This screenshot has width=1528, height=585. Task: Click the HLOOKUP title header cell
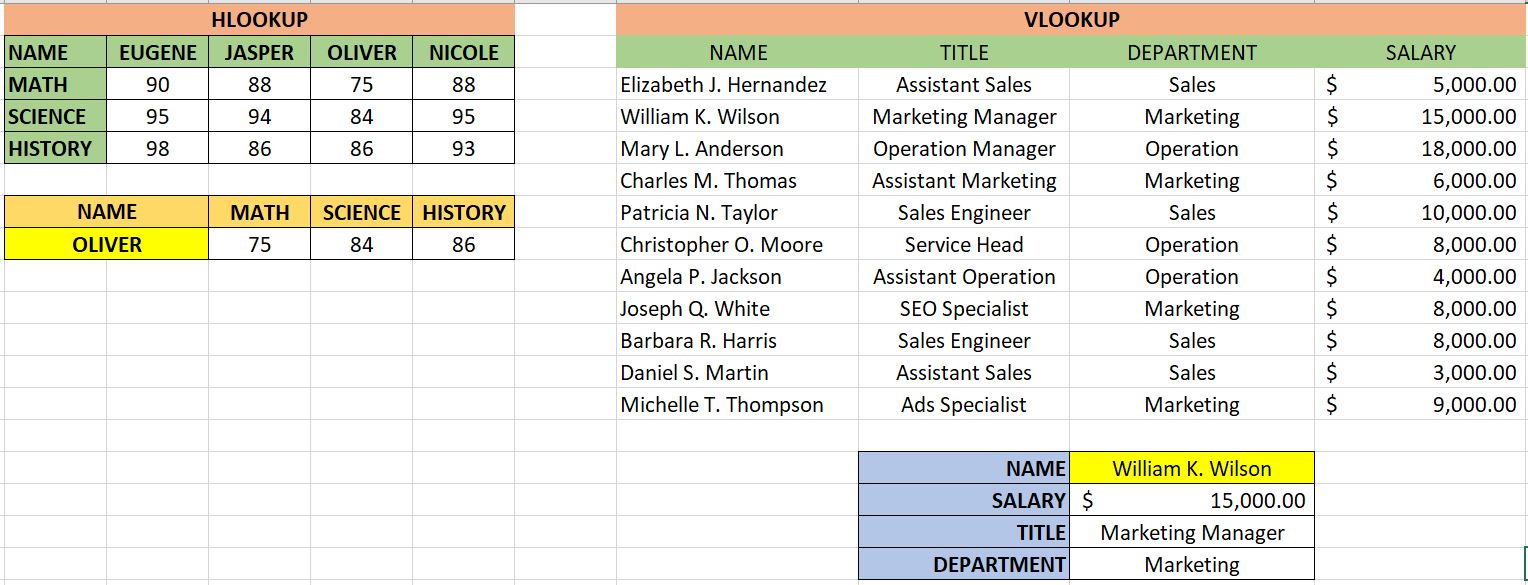(x=259, y=19)
